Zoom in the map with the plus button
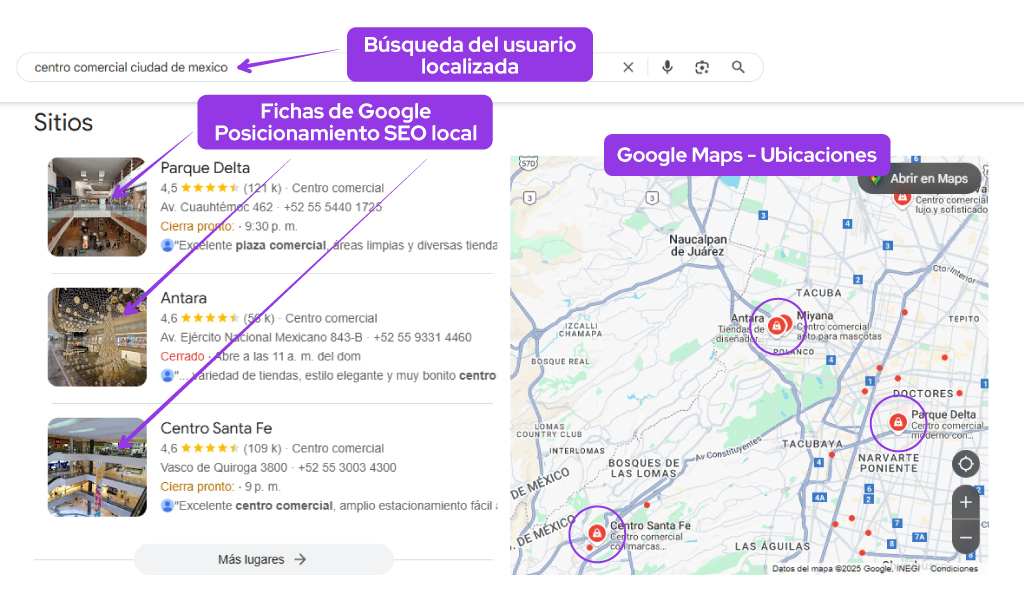This screenshot has height=600, width=1024. click(966, 502)
